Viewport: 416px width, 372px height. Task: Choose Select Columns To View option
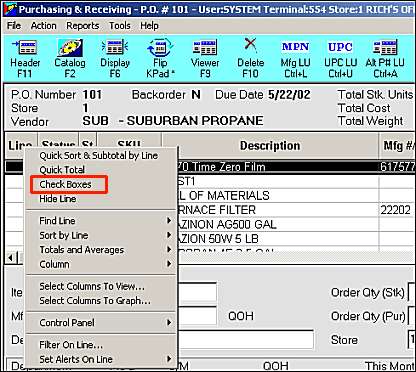point(100,286)
